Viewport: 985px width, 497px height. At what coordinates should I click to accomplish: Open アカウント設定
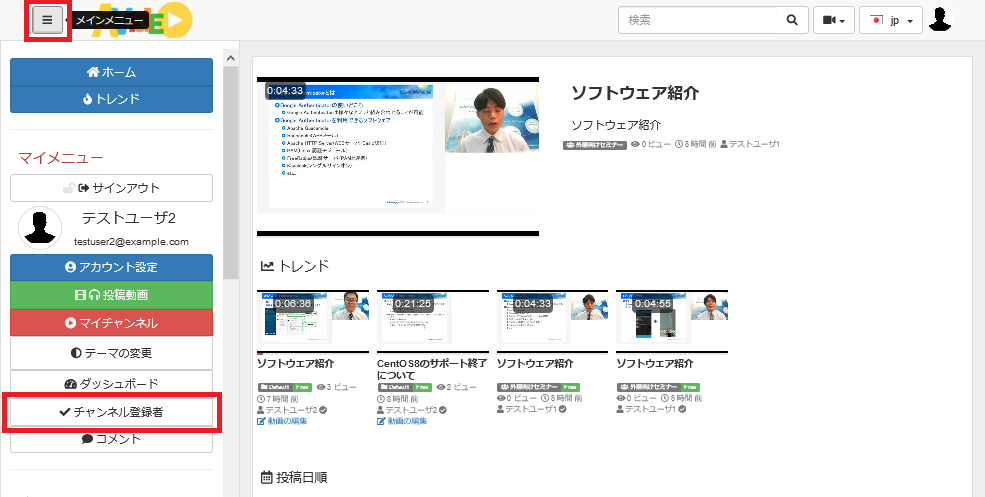[x=111, y=268]
